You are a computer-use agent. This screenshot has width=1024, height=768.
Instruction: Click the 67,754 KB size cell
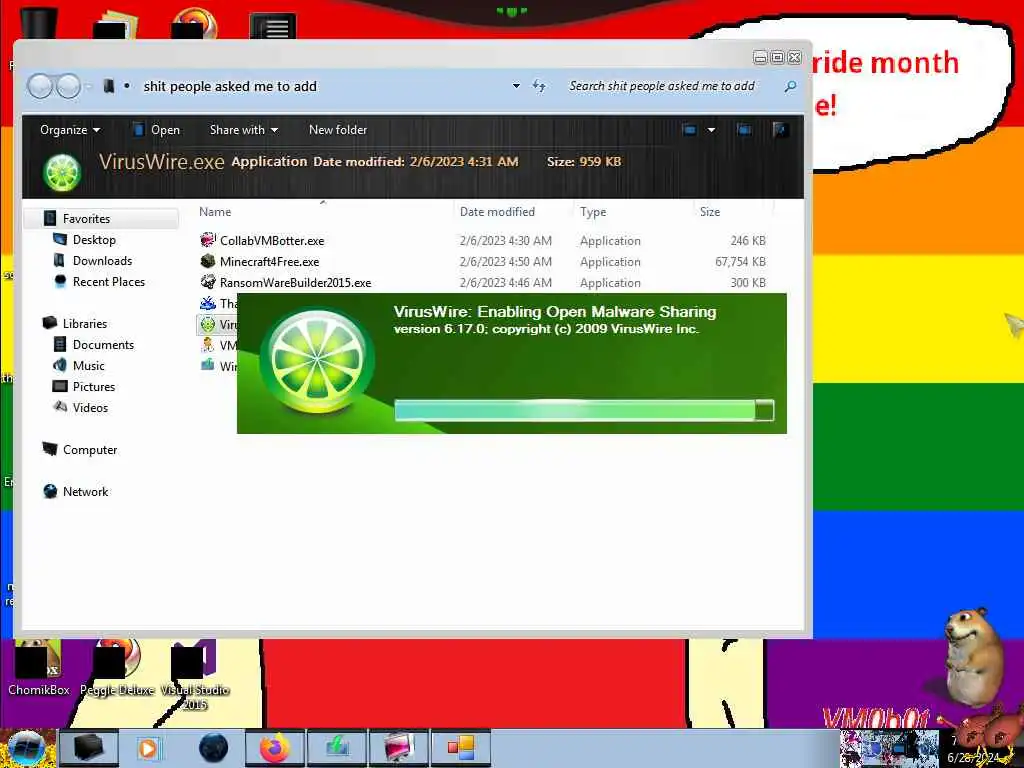point(740,262)
